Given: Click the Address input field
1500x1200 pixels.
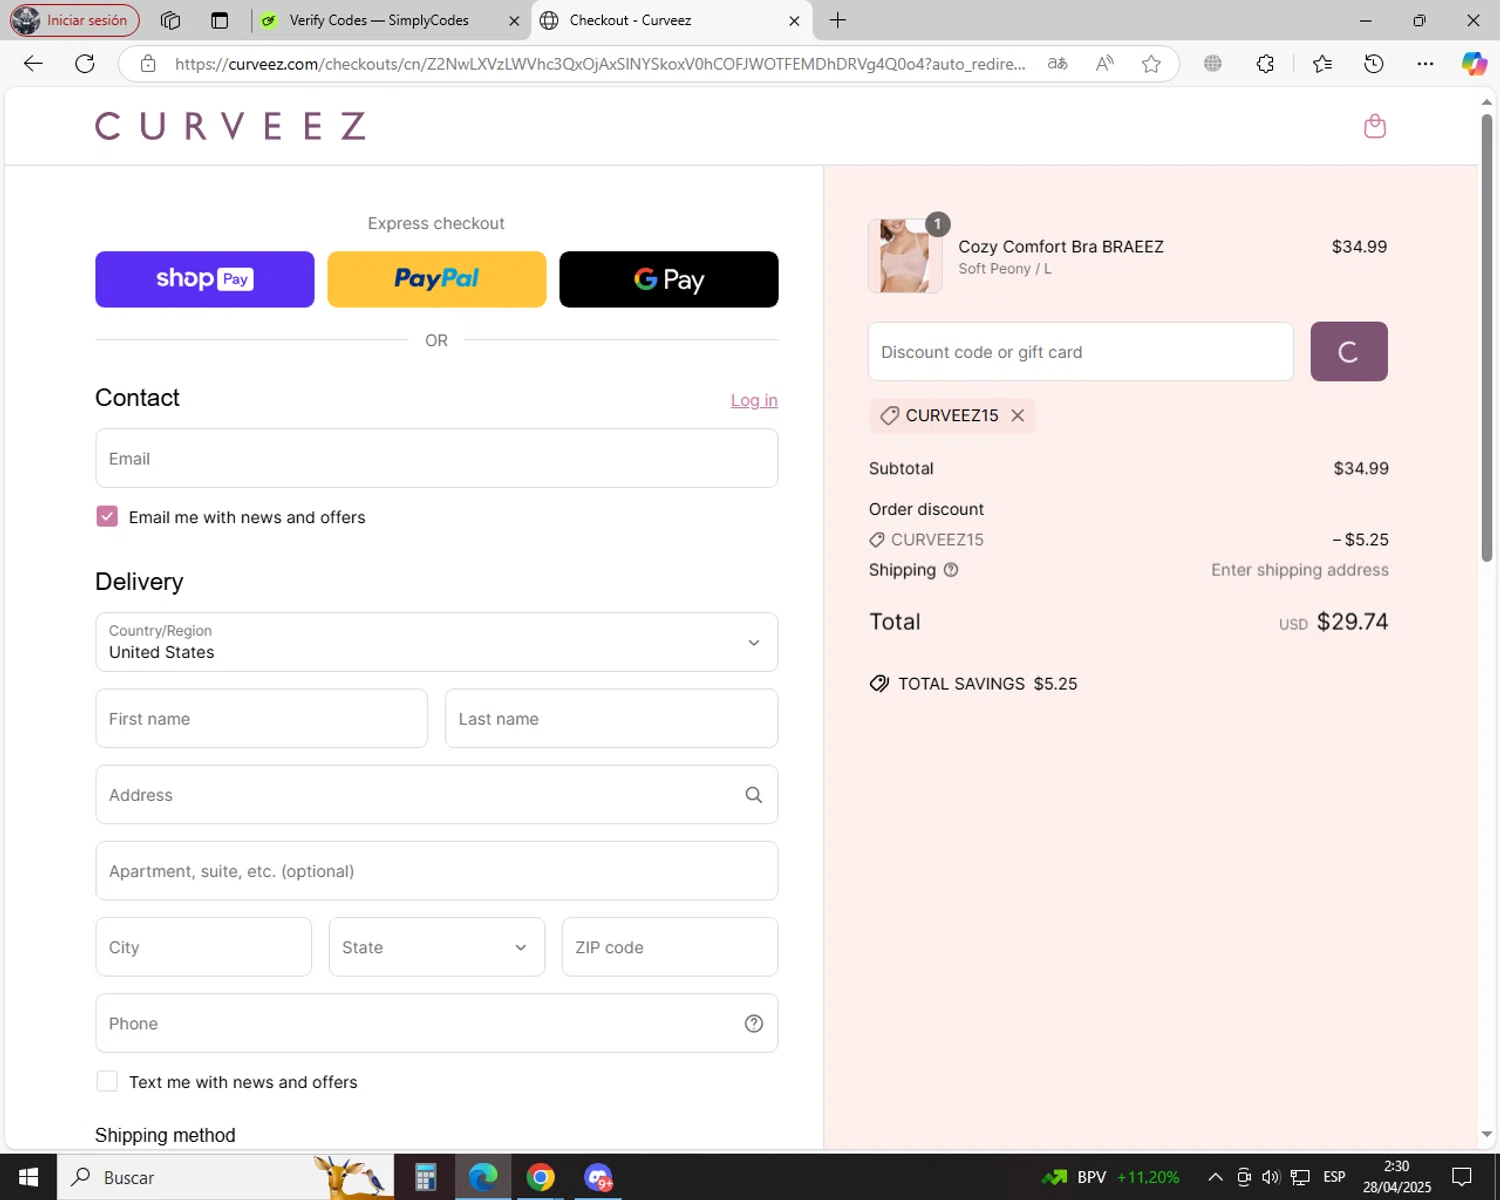Looking at the screenshot, I should point(436,795).
